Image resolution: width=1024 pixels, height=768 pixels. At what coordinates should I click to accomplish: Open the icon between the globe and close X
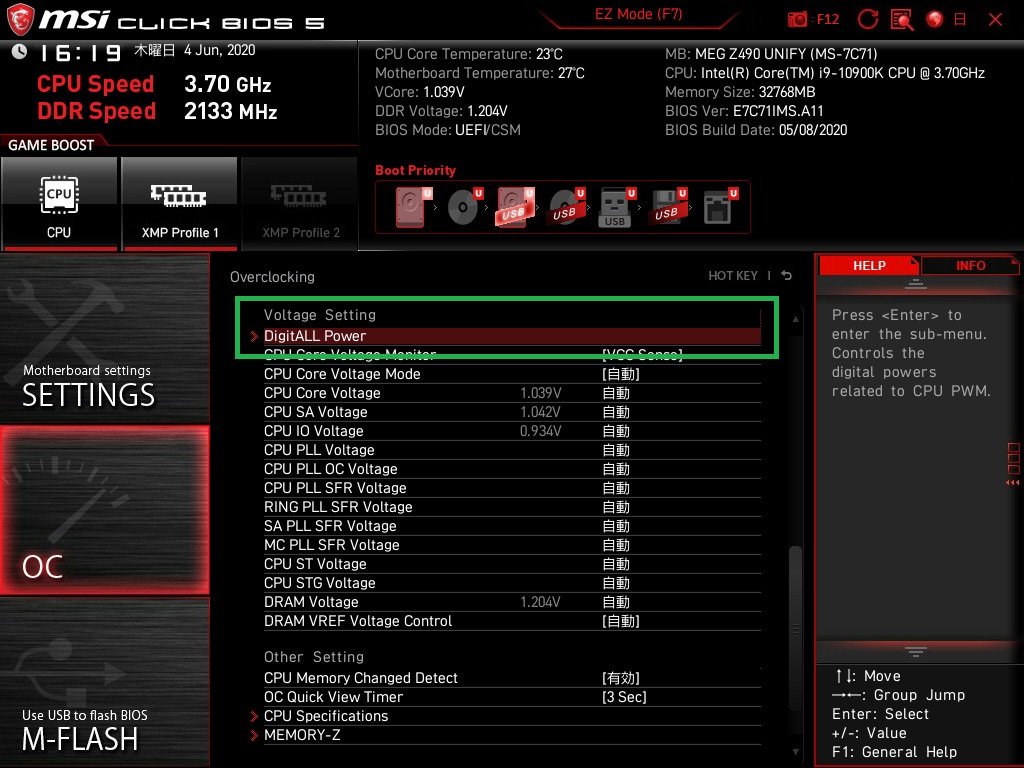click(960, 20)
